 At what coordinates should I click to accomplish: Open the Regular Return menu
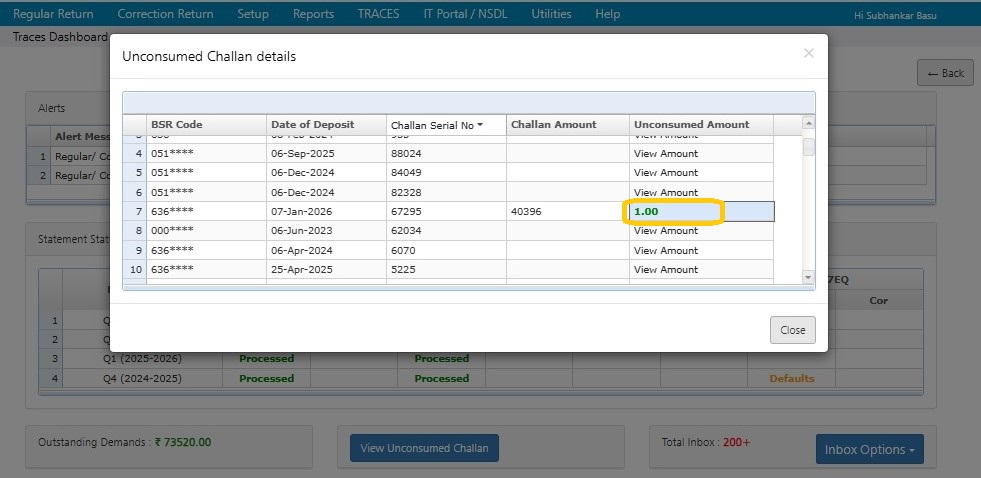click(53, 14)
